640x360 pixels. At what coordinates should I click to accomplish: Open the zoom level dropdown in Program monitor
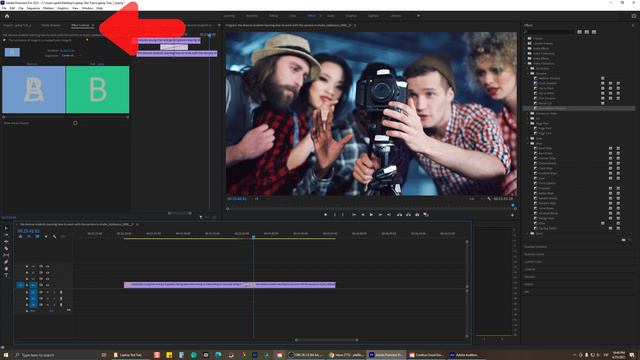258,199
